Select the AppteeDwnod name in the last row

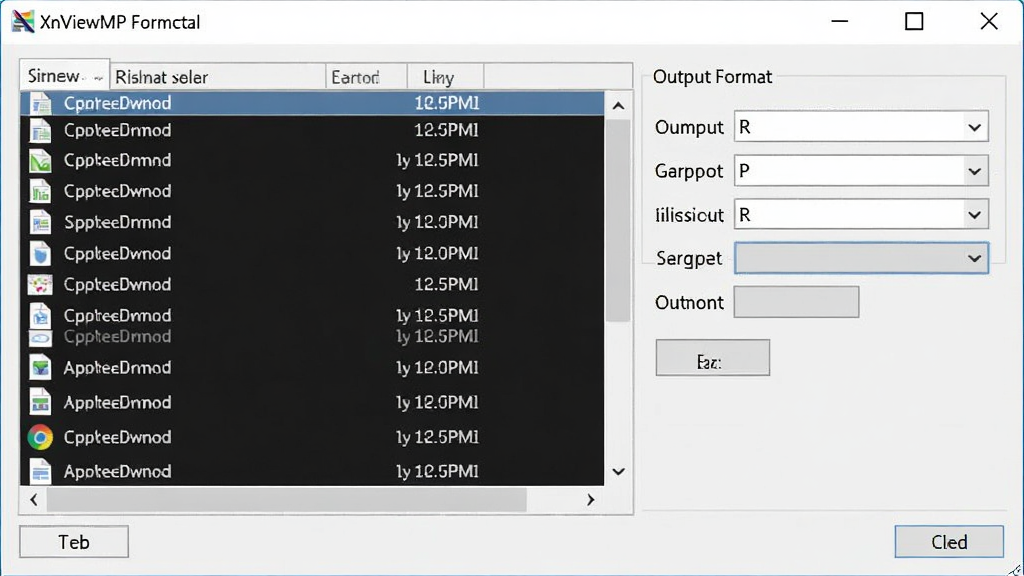click(118, 472)
